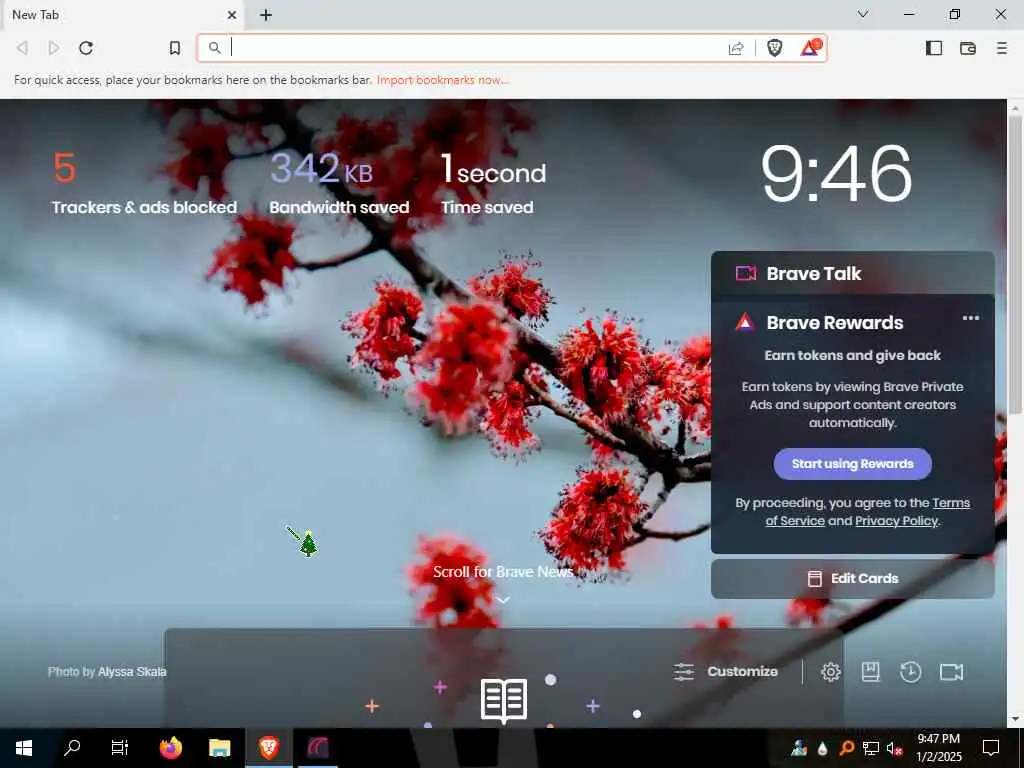Open a new tab with plus button
Image resolution: width=1024 pixels, height=768 pixels.
coord(266,15)
